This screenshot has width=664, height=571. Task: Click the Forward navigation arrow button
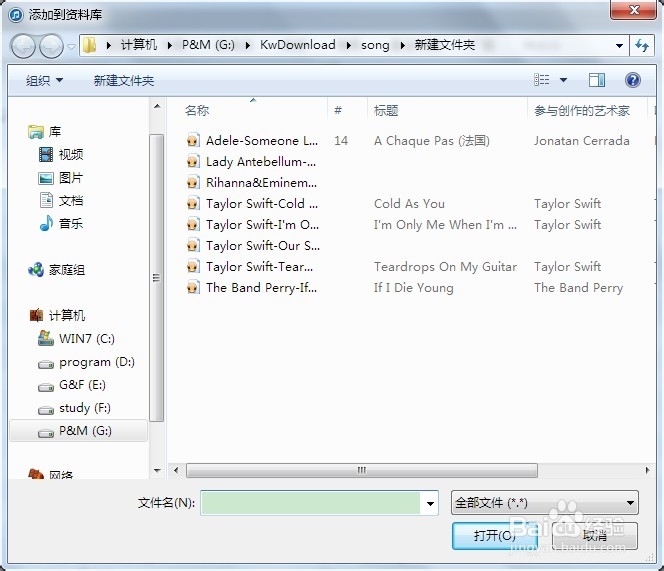(x=51, y=46)
